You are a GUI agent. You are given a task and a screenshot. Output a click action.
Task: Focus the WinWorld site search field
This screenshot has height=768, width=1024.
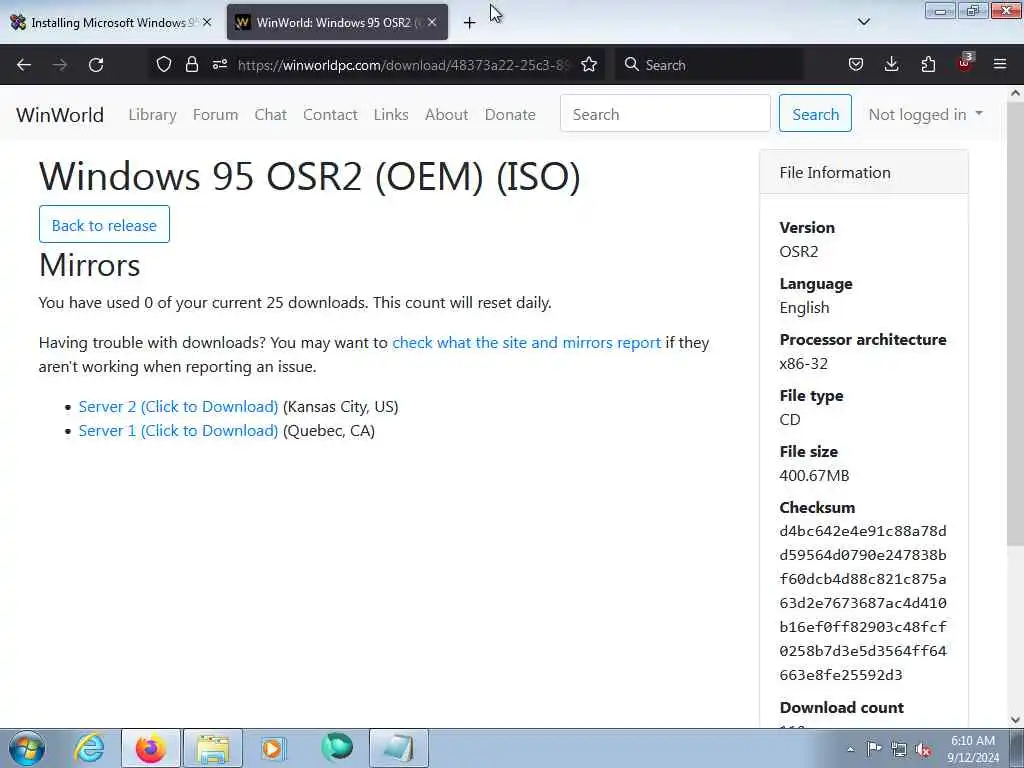665,113
